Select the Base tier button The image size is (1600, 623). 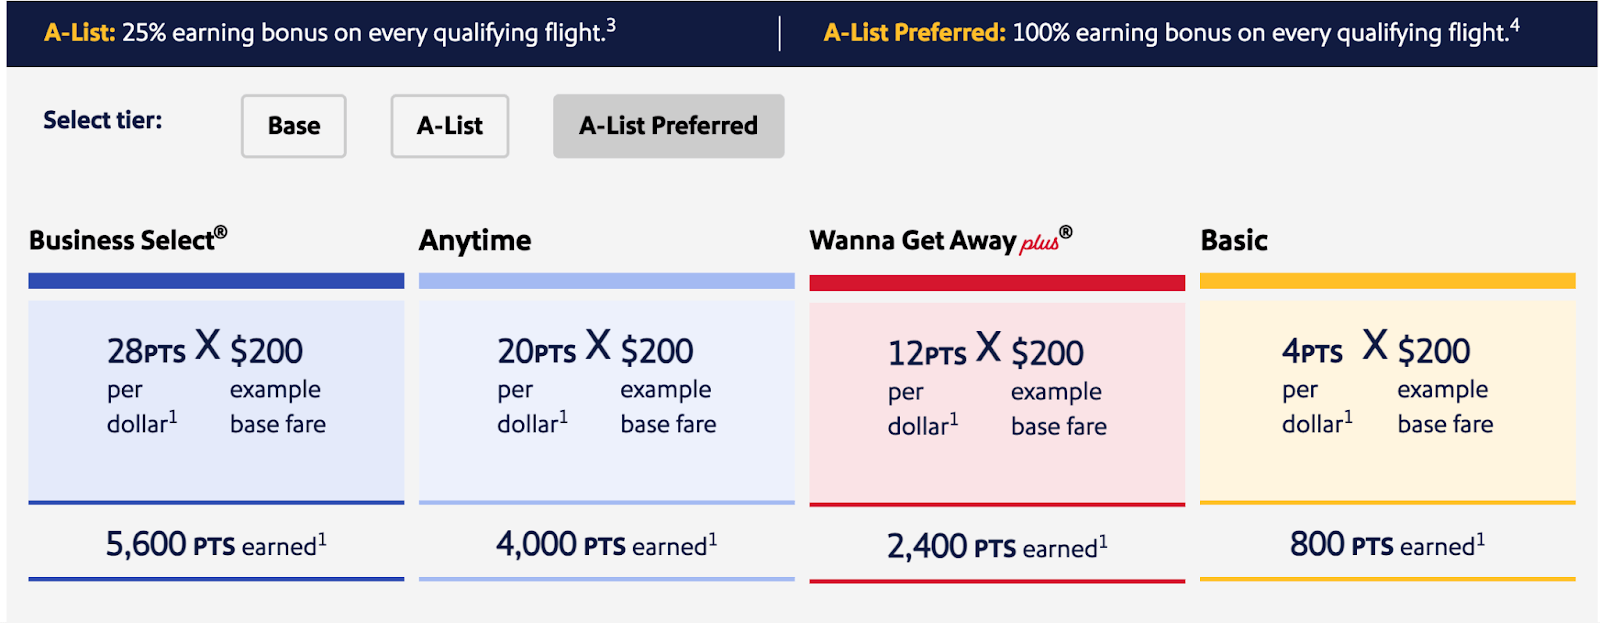tap(293, 126)
